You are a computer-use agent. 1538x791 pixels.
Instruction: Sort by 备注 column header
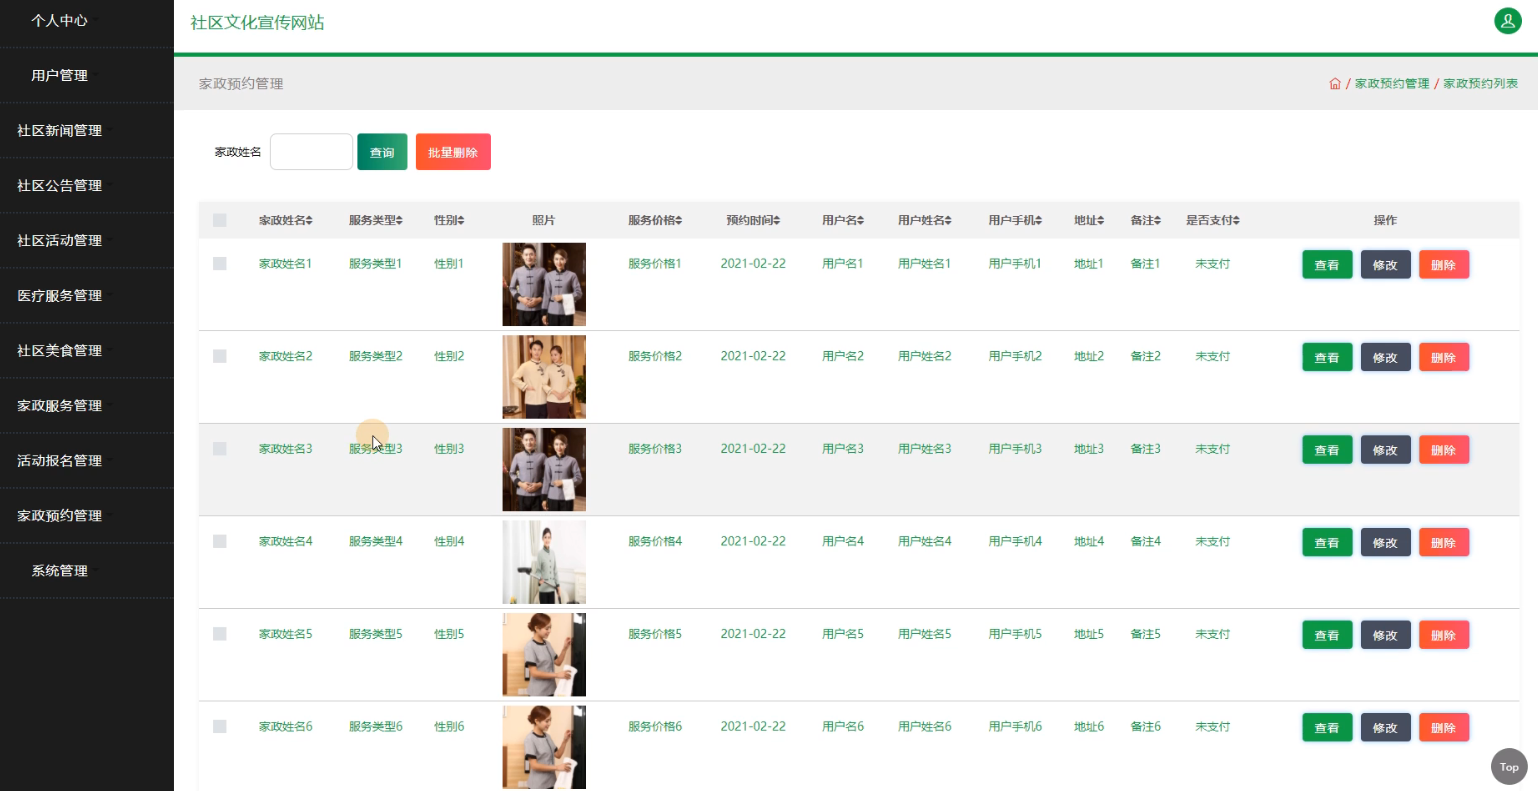click(1146, 220)
